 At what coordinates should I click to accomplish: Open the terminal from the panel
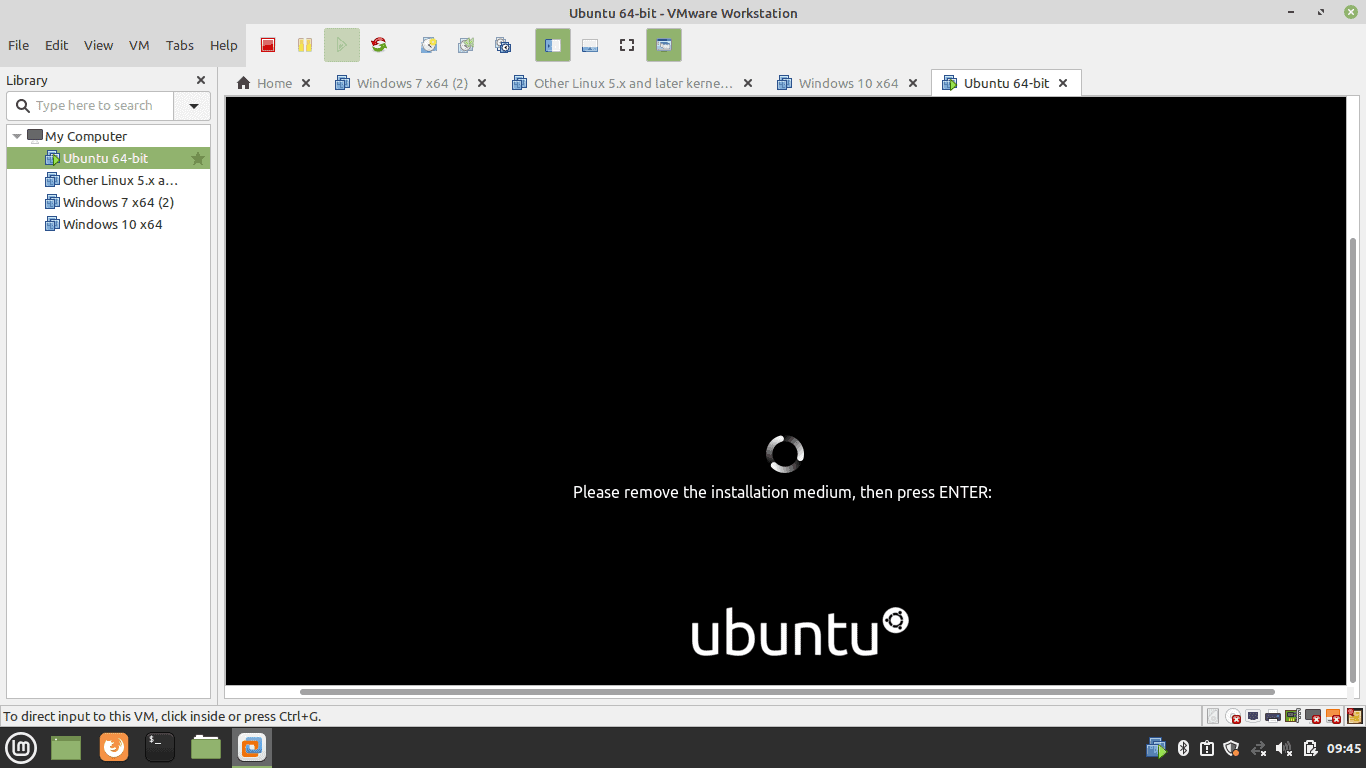coord(160,747)
